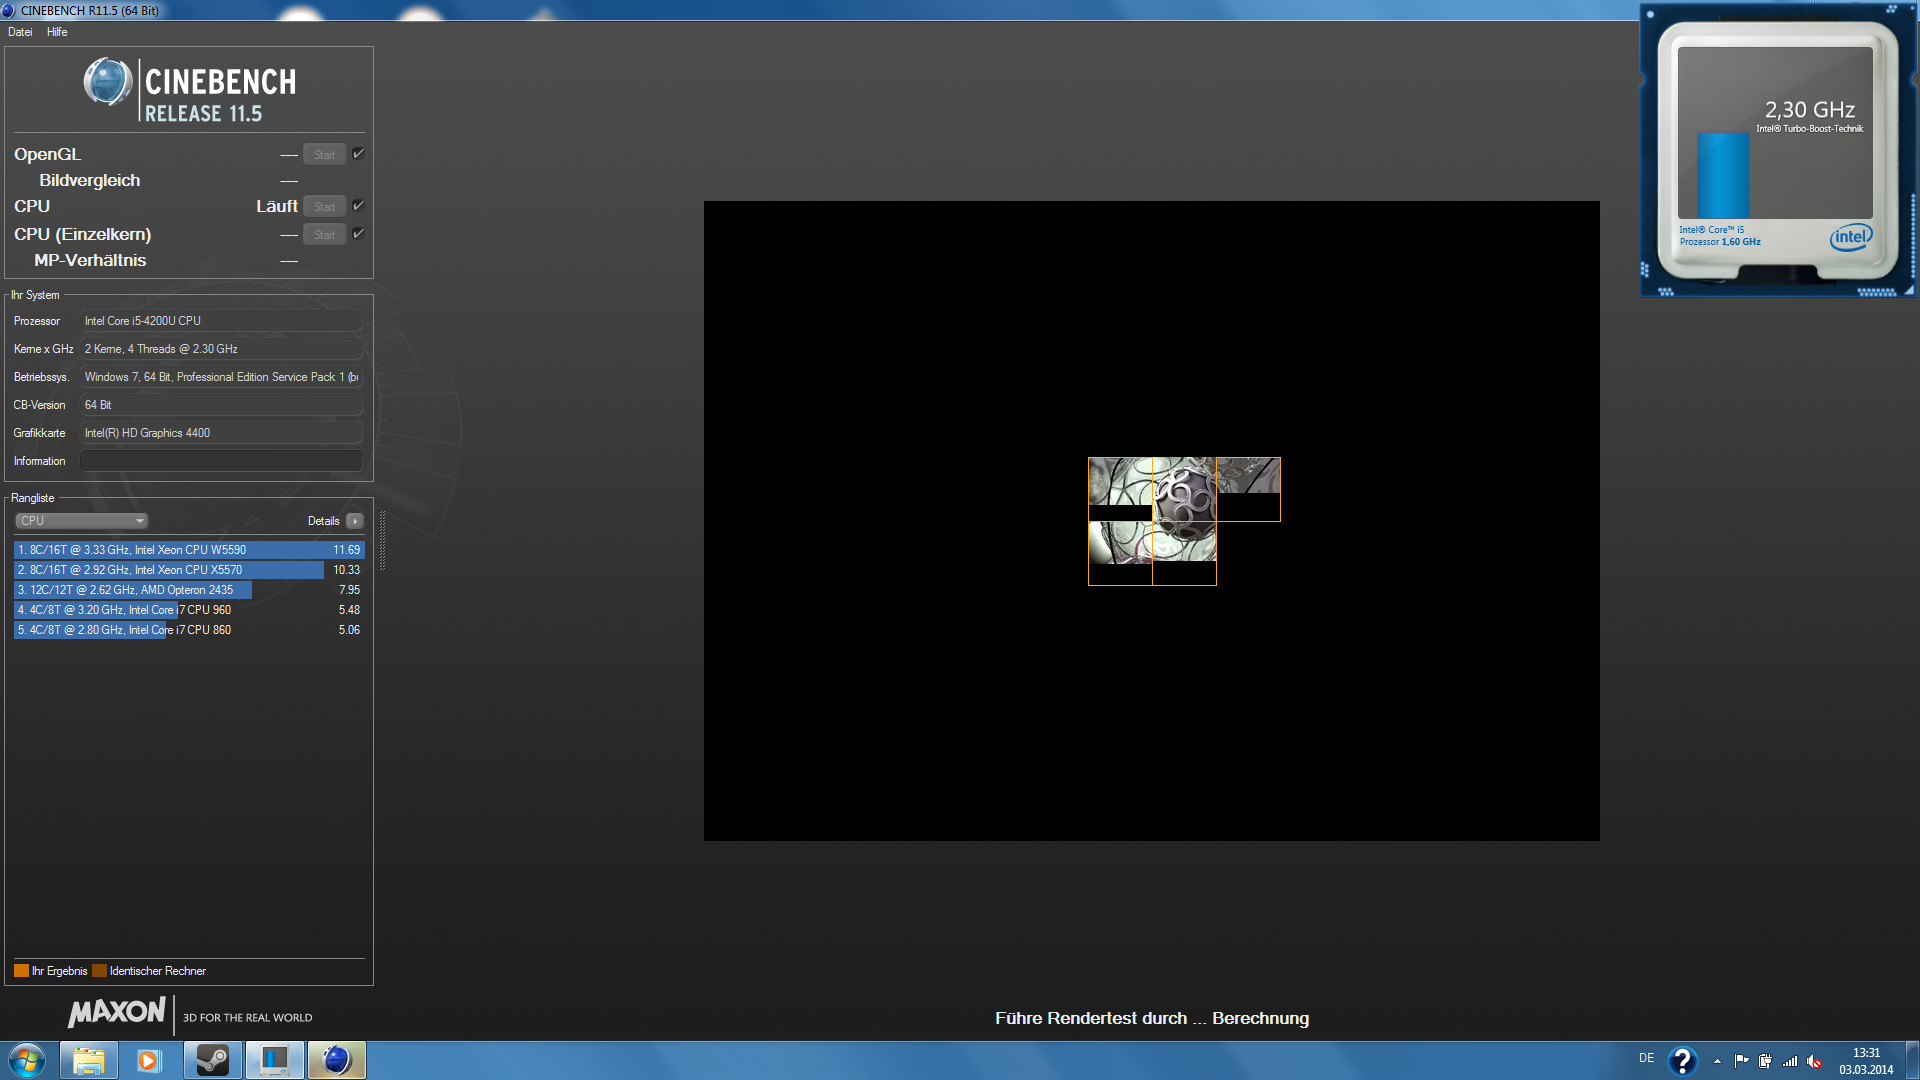Open the Action Center flag icon
Image resolution: width=1920 pixels, height=1080 pixels.
[x=1741, y=1061]
